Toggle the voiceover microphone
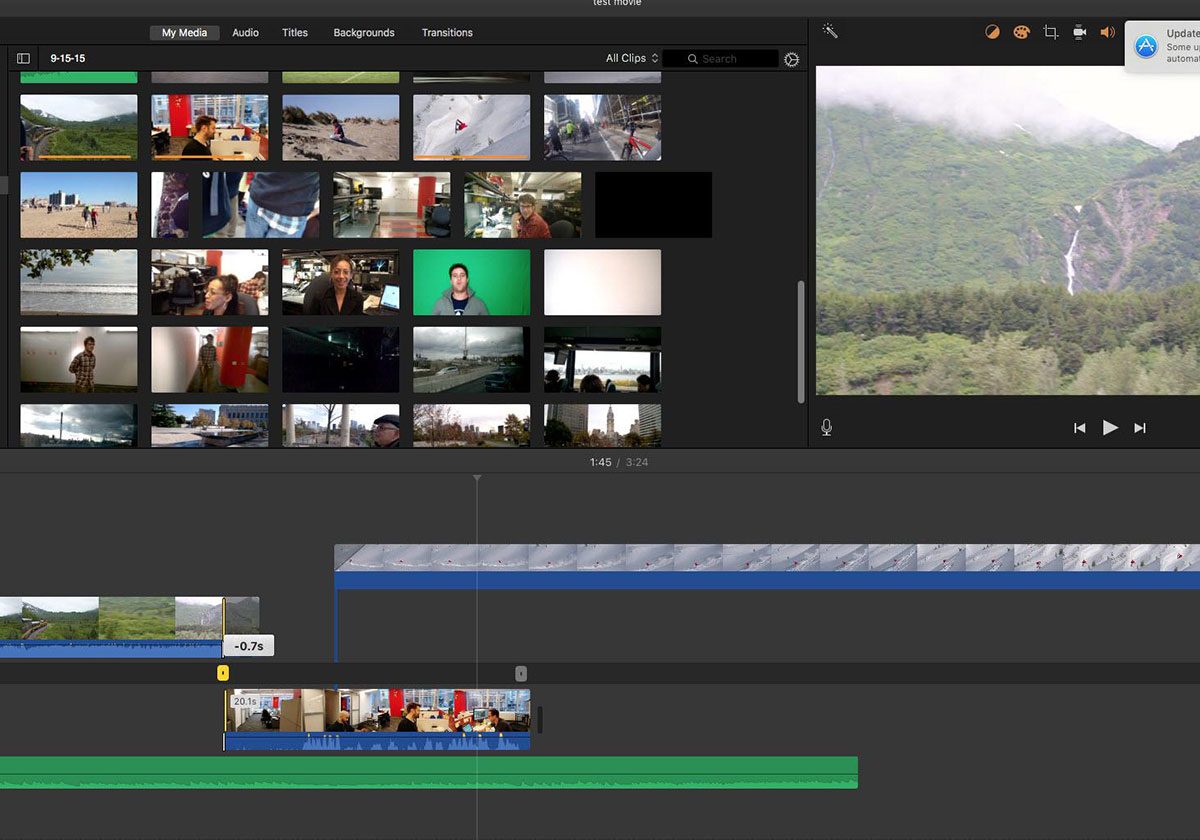This screenshot has width=1200, height=840. [827, 427]
